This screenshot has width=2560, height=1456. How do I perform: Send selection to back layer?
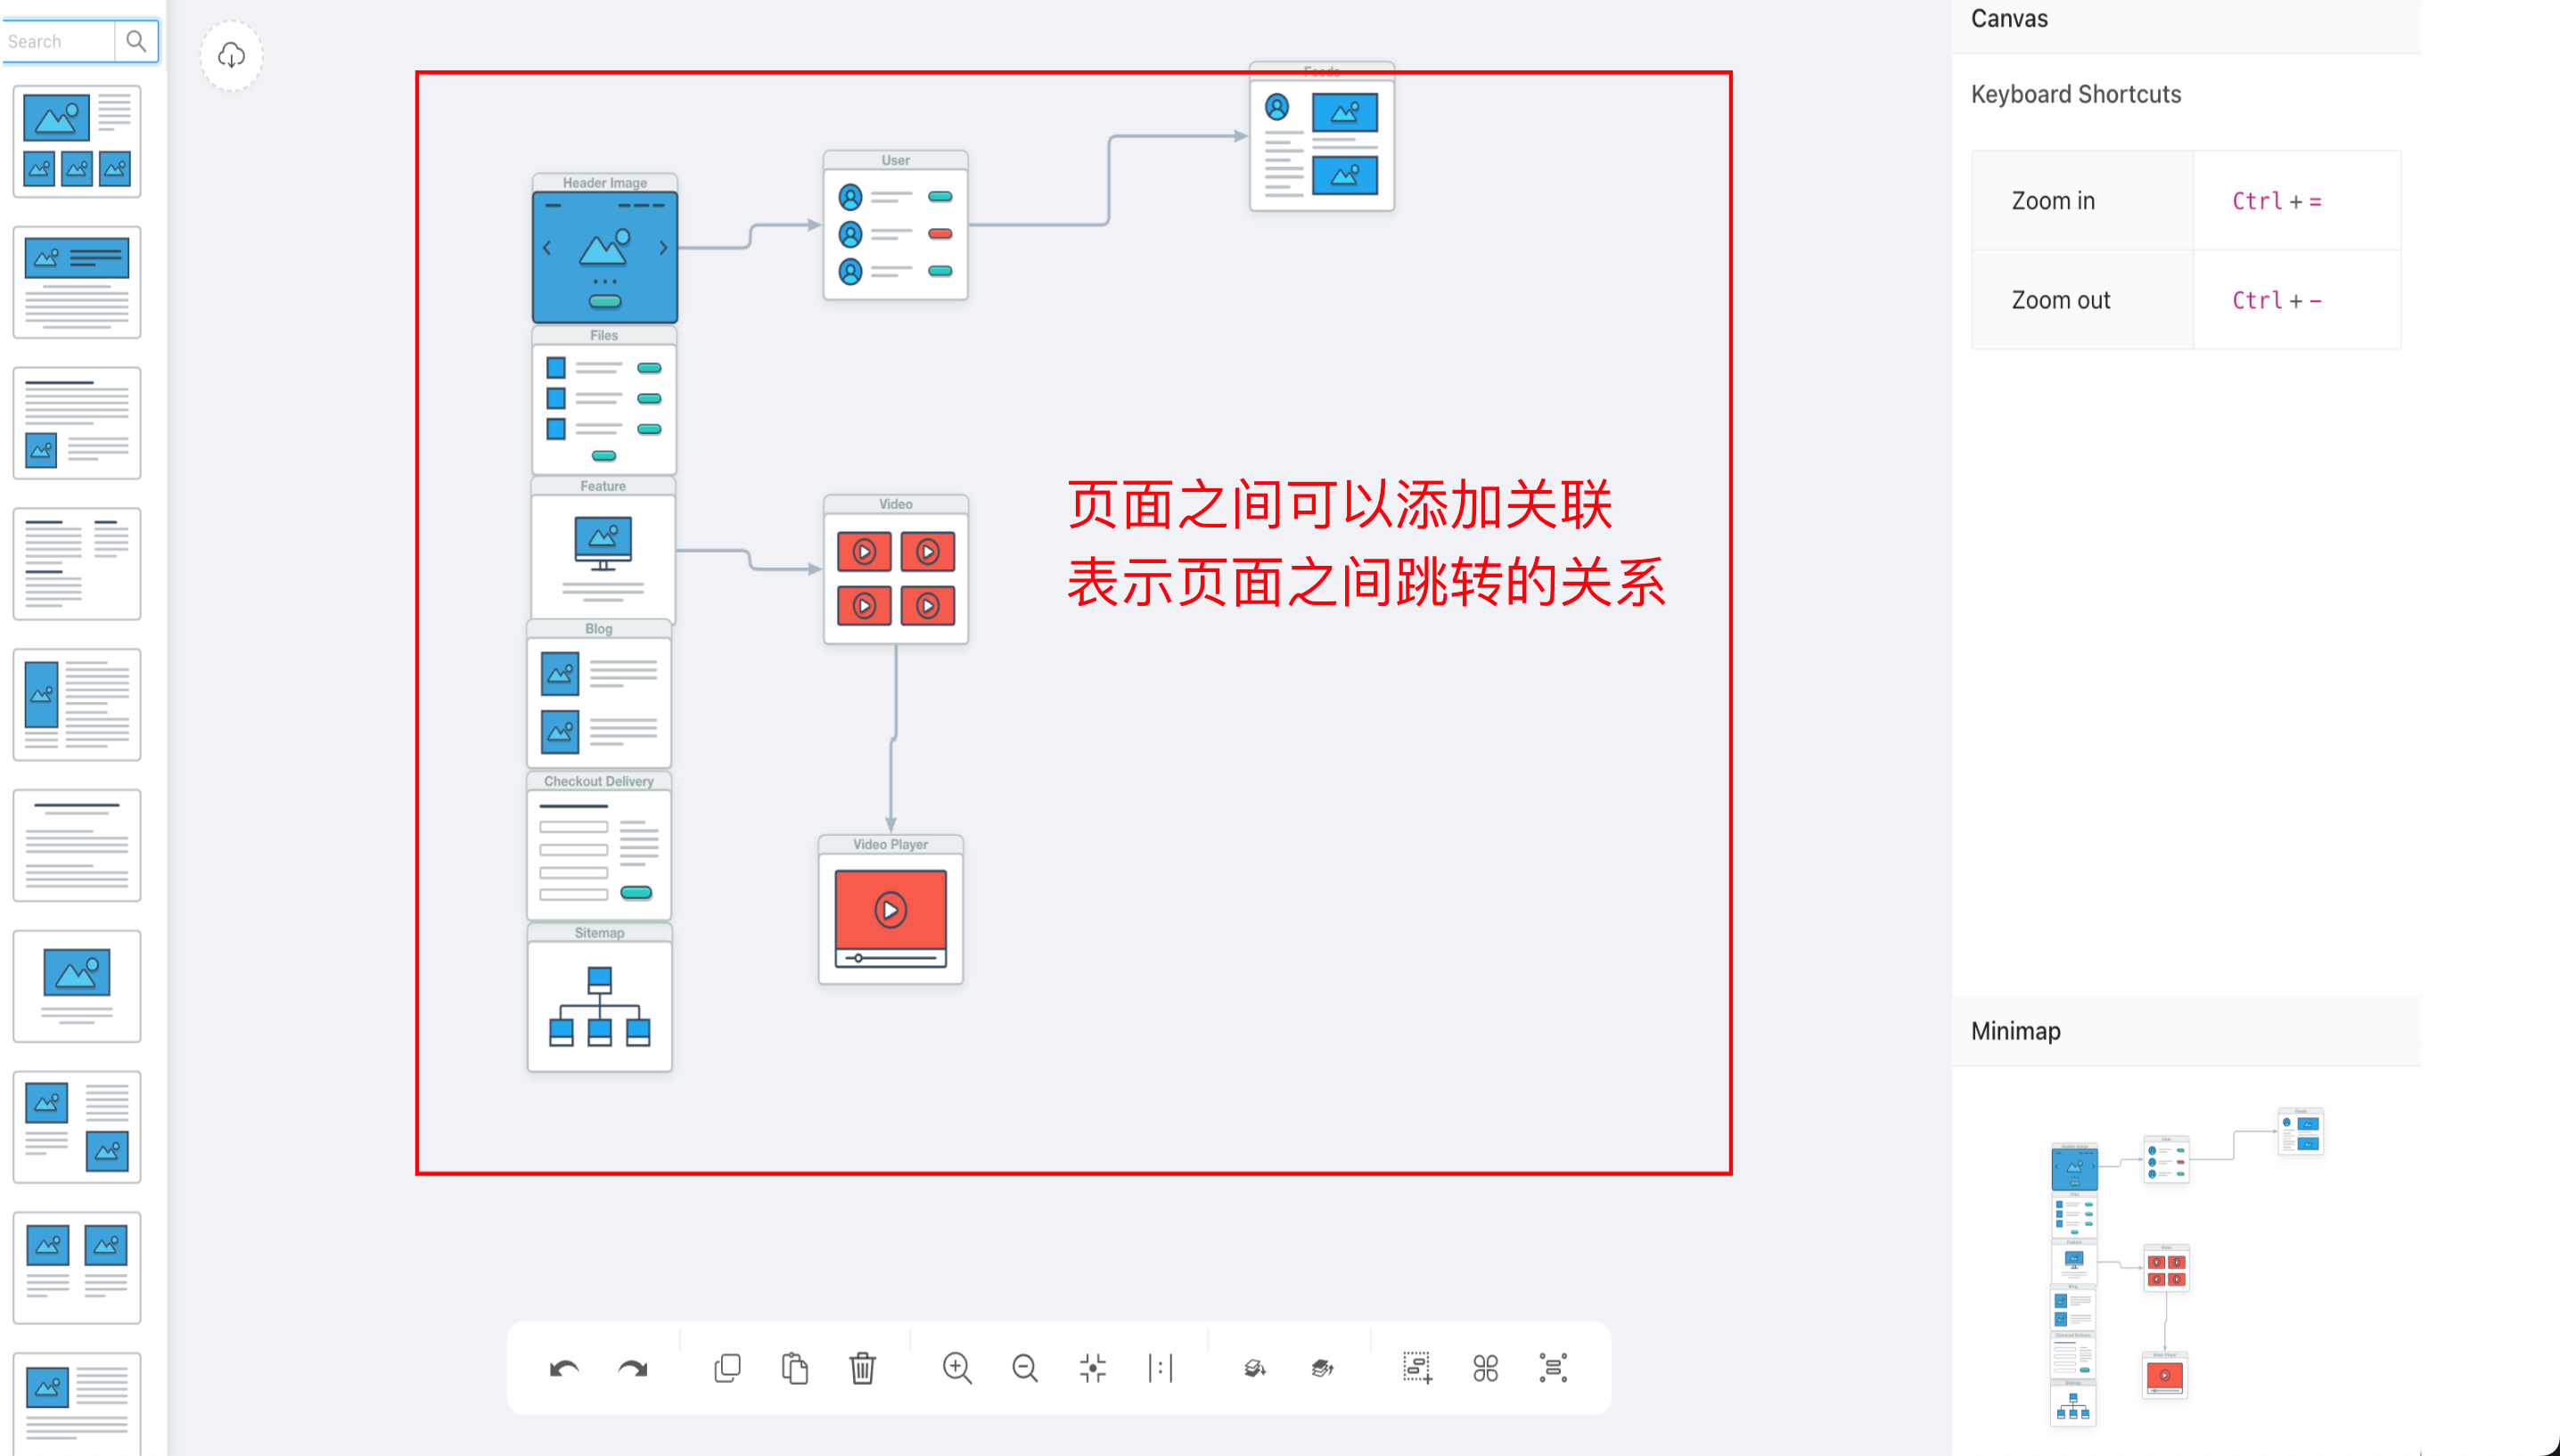coord(1255,1368)
